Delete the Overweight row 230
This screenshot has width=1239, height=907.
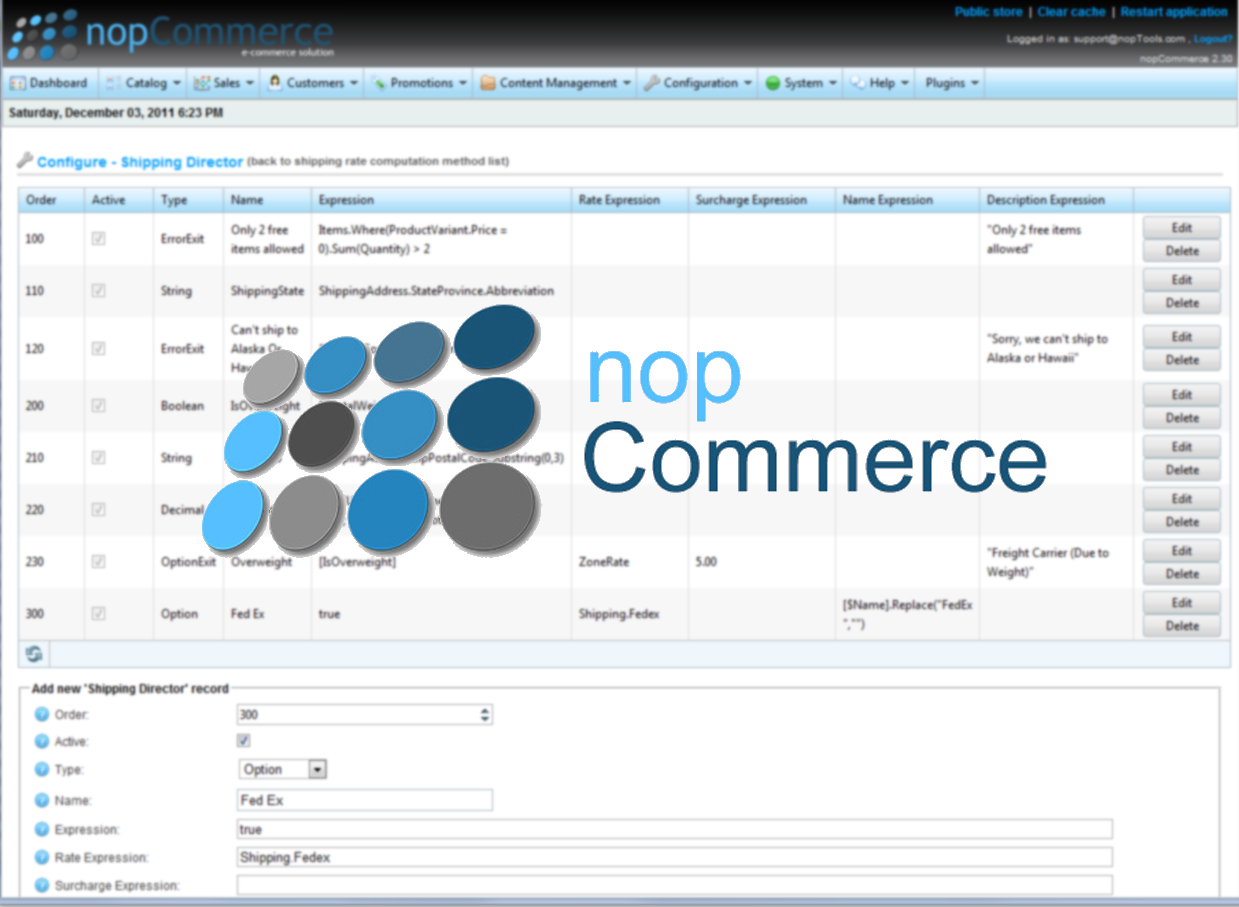(1182, 574)
